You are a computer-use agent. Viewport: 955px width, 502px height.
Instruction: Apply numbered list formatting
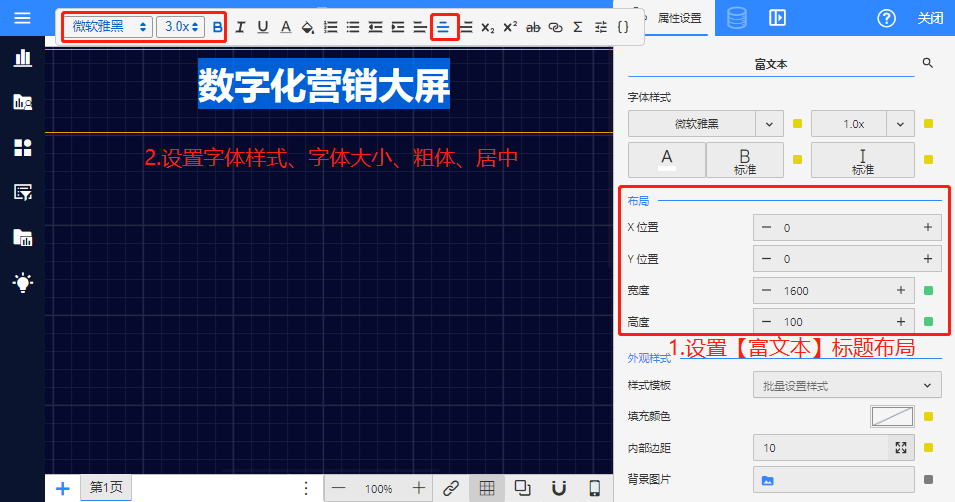pyautogui.click(x=330, y=27)
